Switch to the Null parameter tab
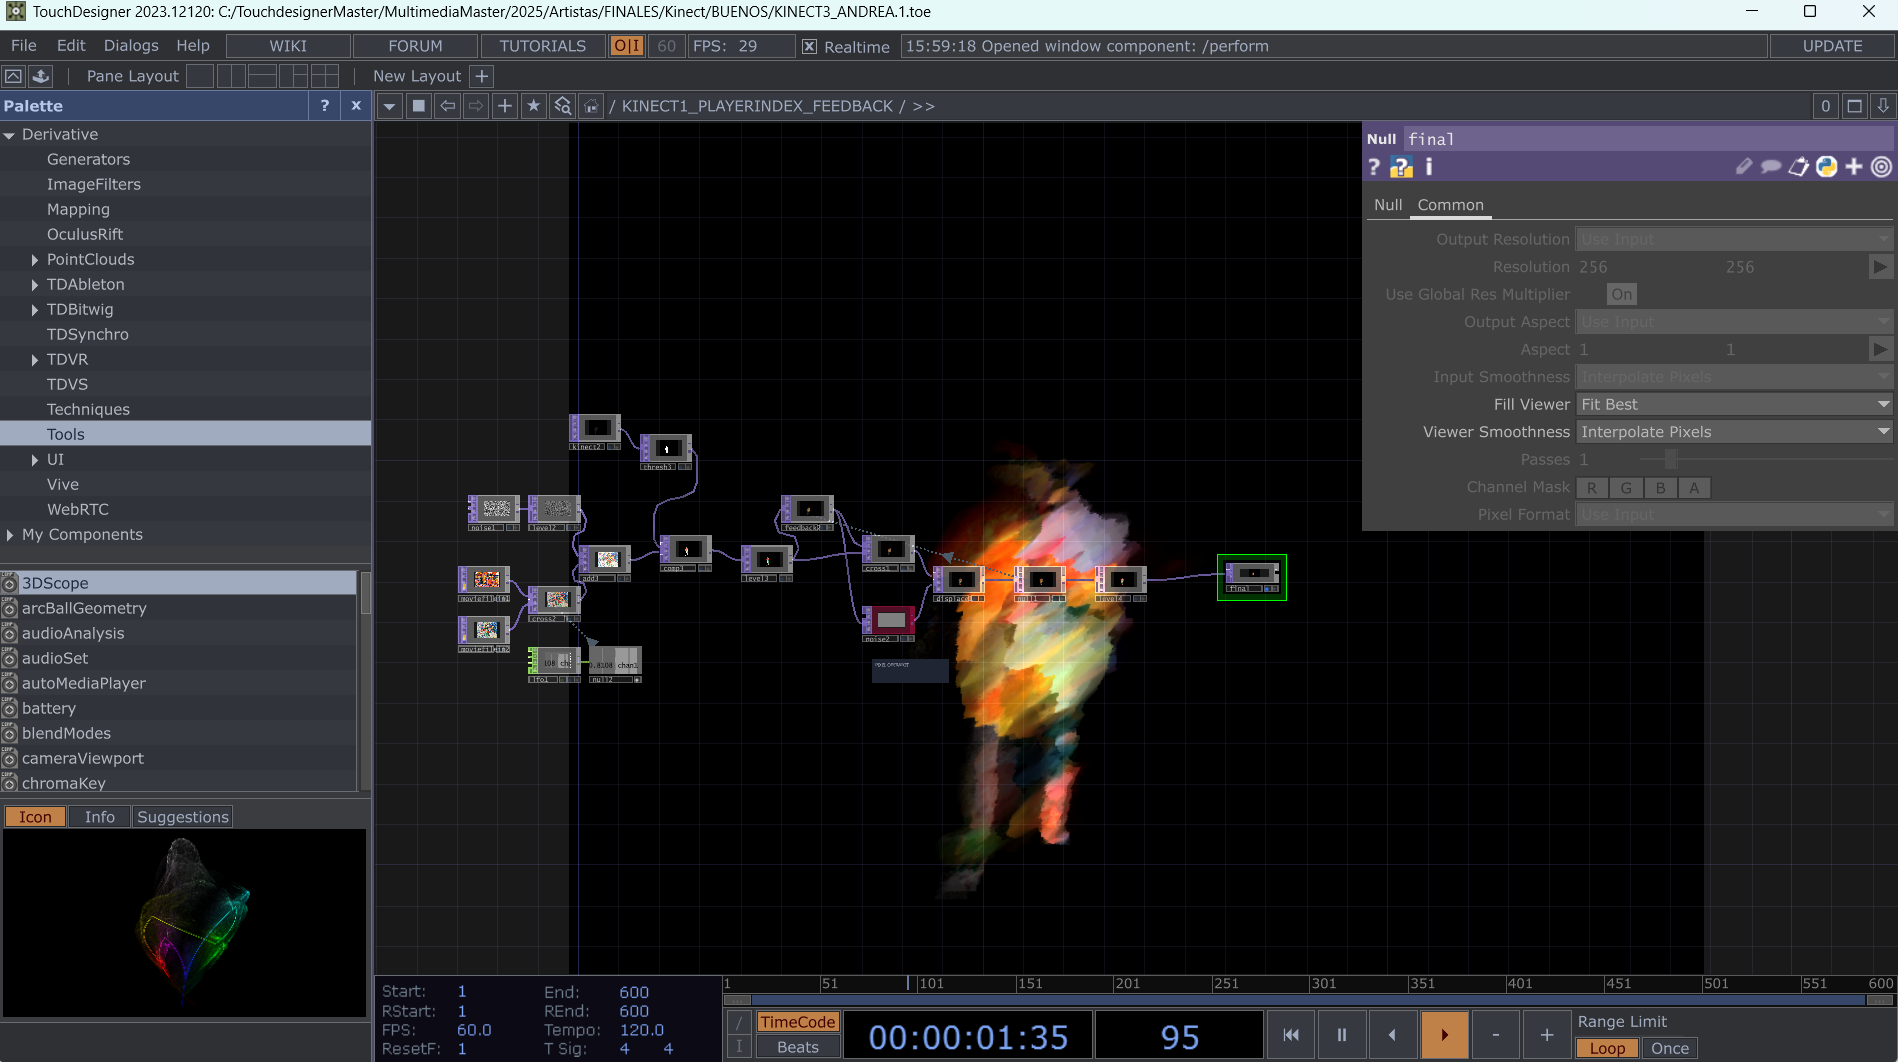 coord(1387,205)
